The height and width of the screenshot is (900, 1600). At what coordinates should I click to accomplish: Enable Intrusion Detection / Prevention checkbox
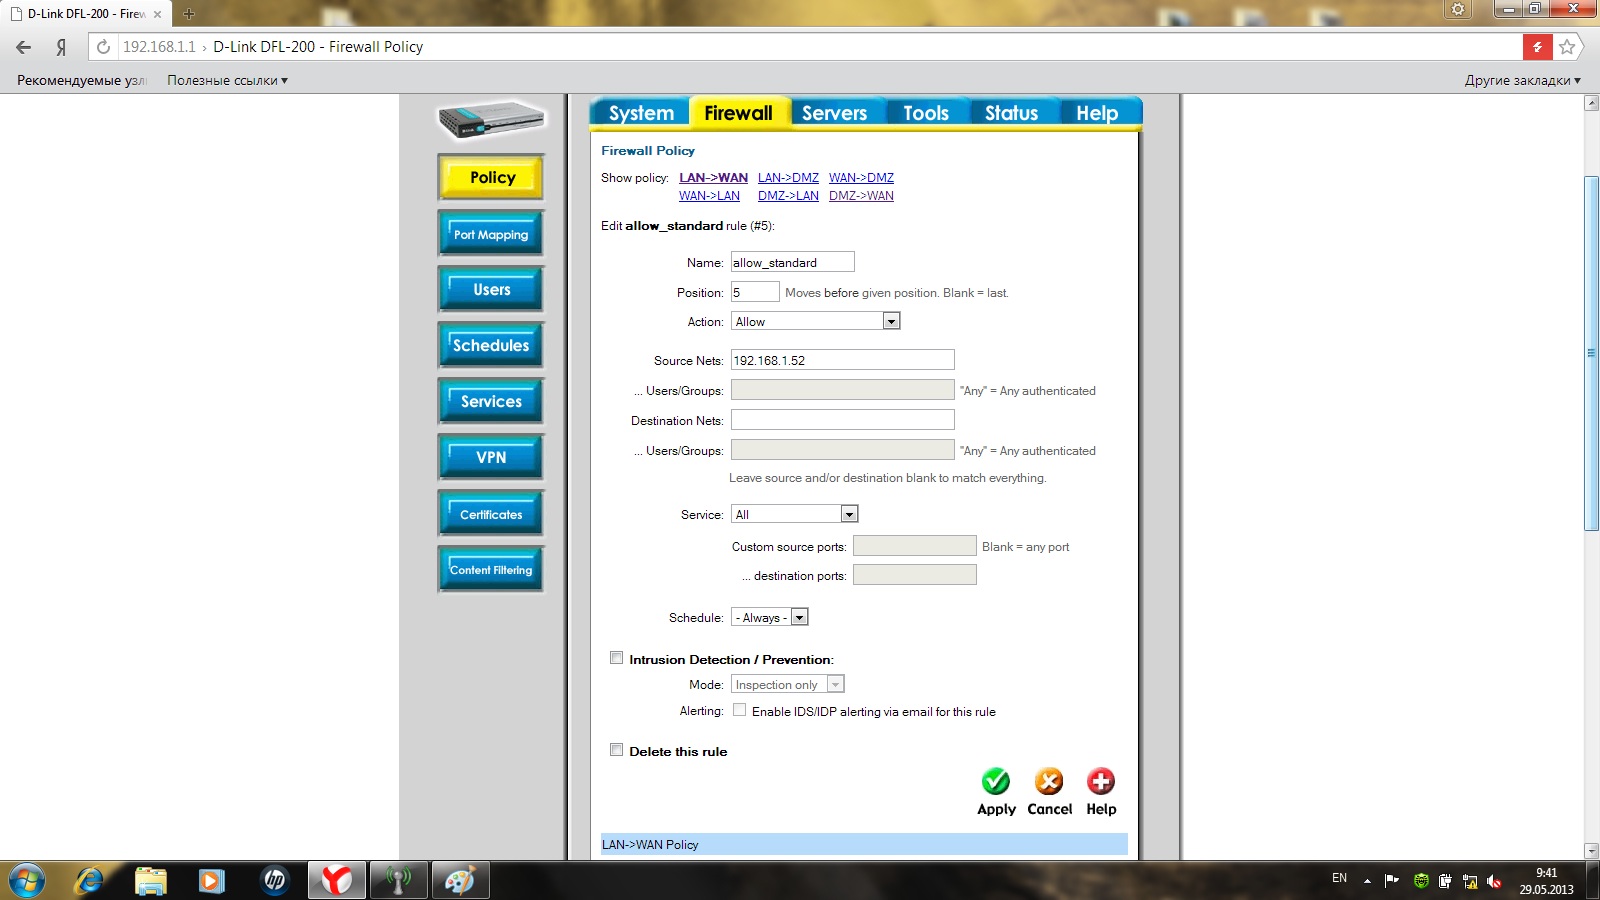point(617,658)
